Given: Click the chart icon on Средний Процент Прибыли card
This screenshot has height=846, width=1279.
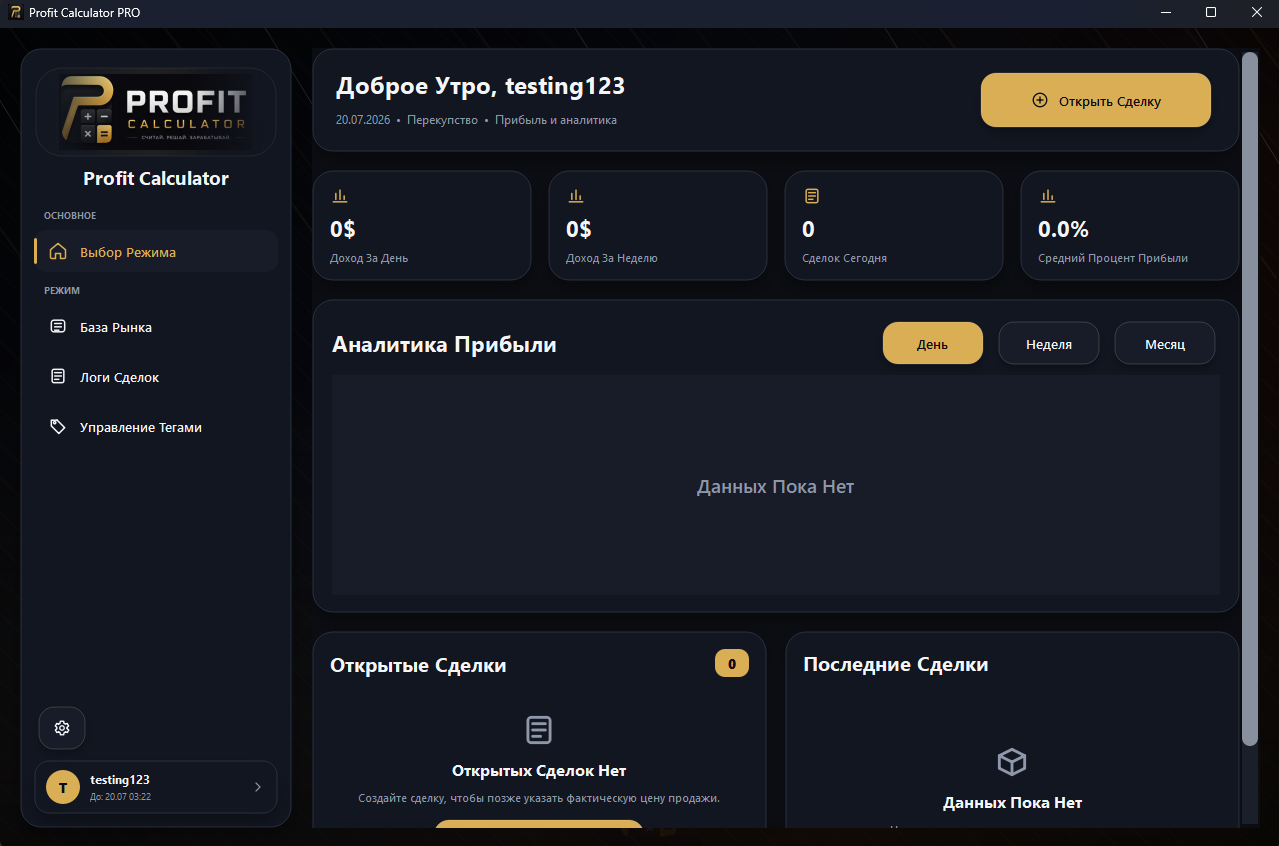Looking at the screenshot, I should (x=1048, y=196).
